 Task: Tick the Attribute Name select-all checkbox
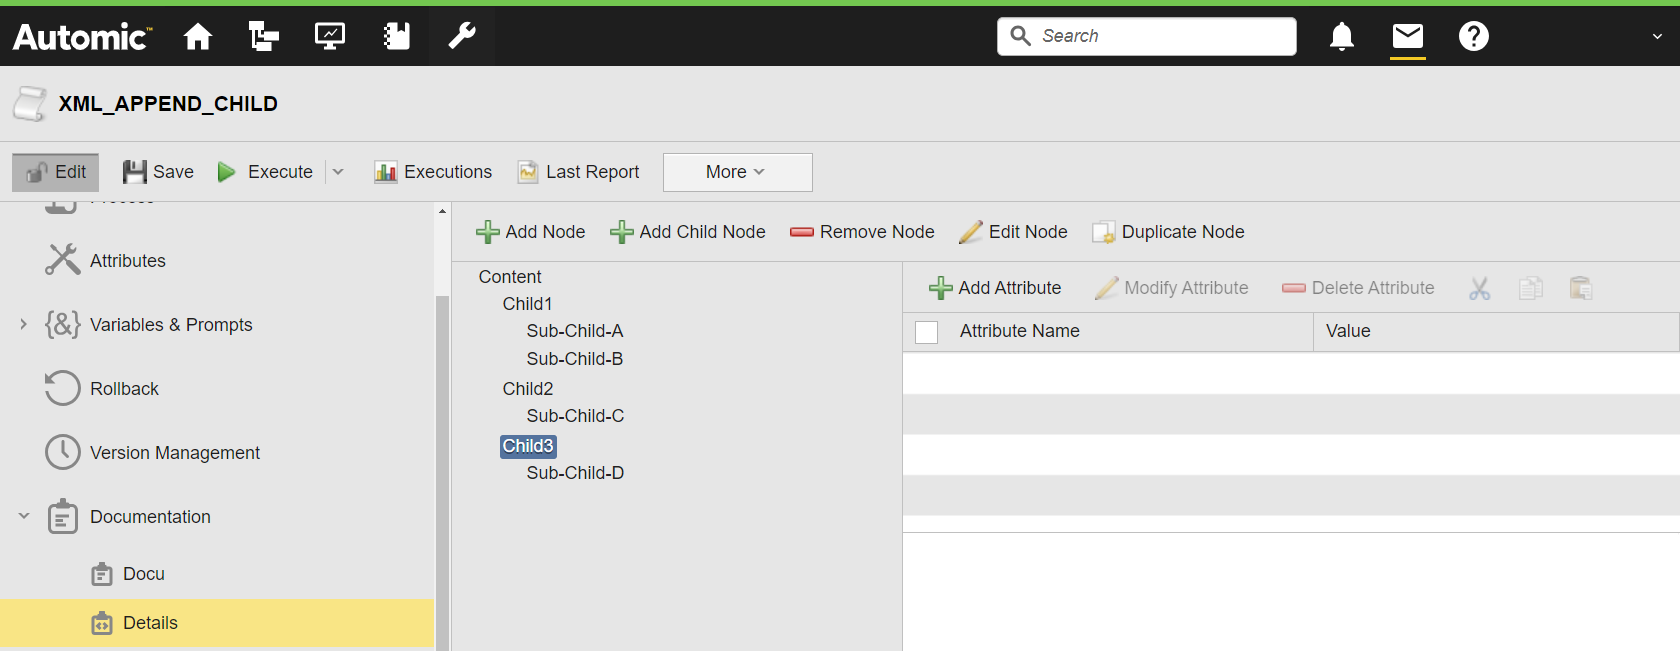[927, 332]
